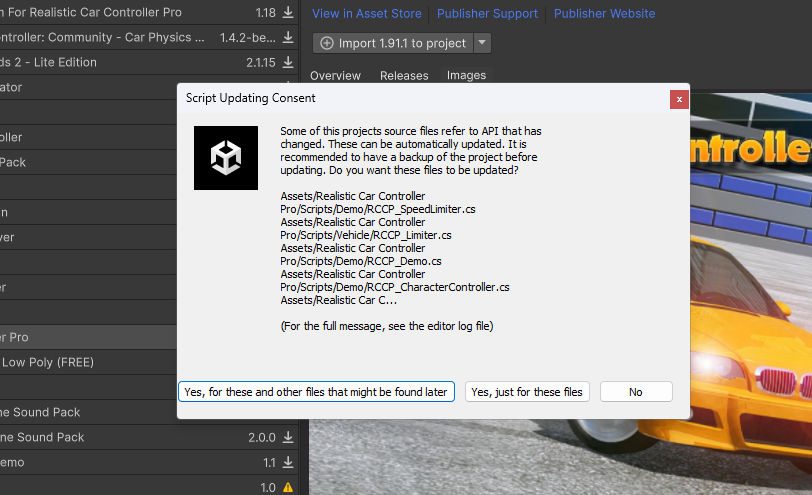Switch to the Releases tab

404,76
